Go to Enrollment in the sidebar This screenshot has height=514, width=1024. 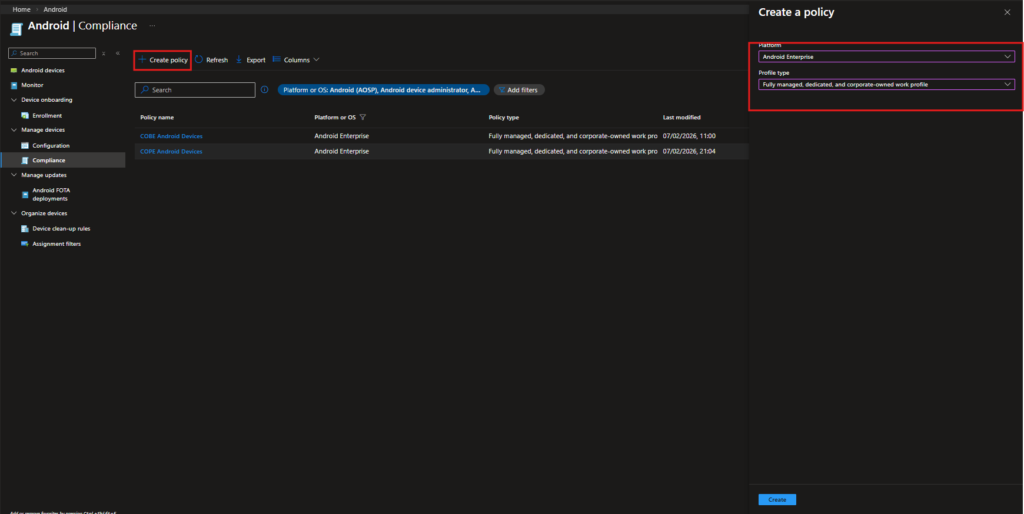point(47,116)
